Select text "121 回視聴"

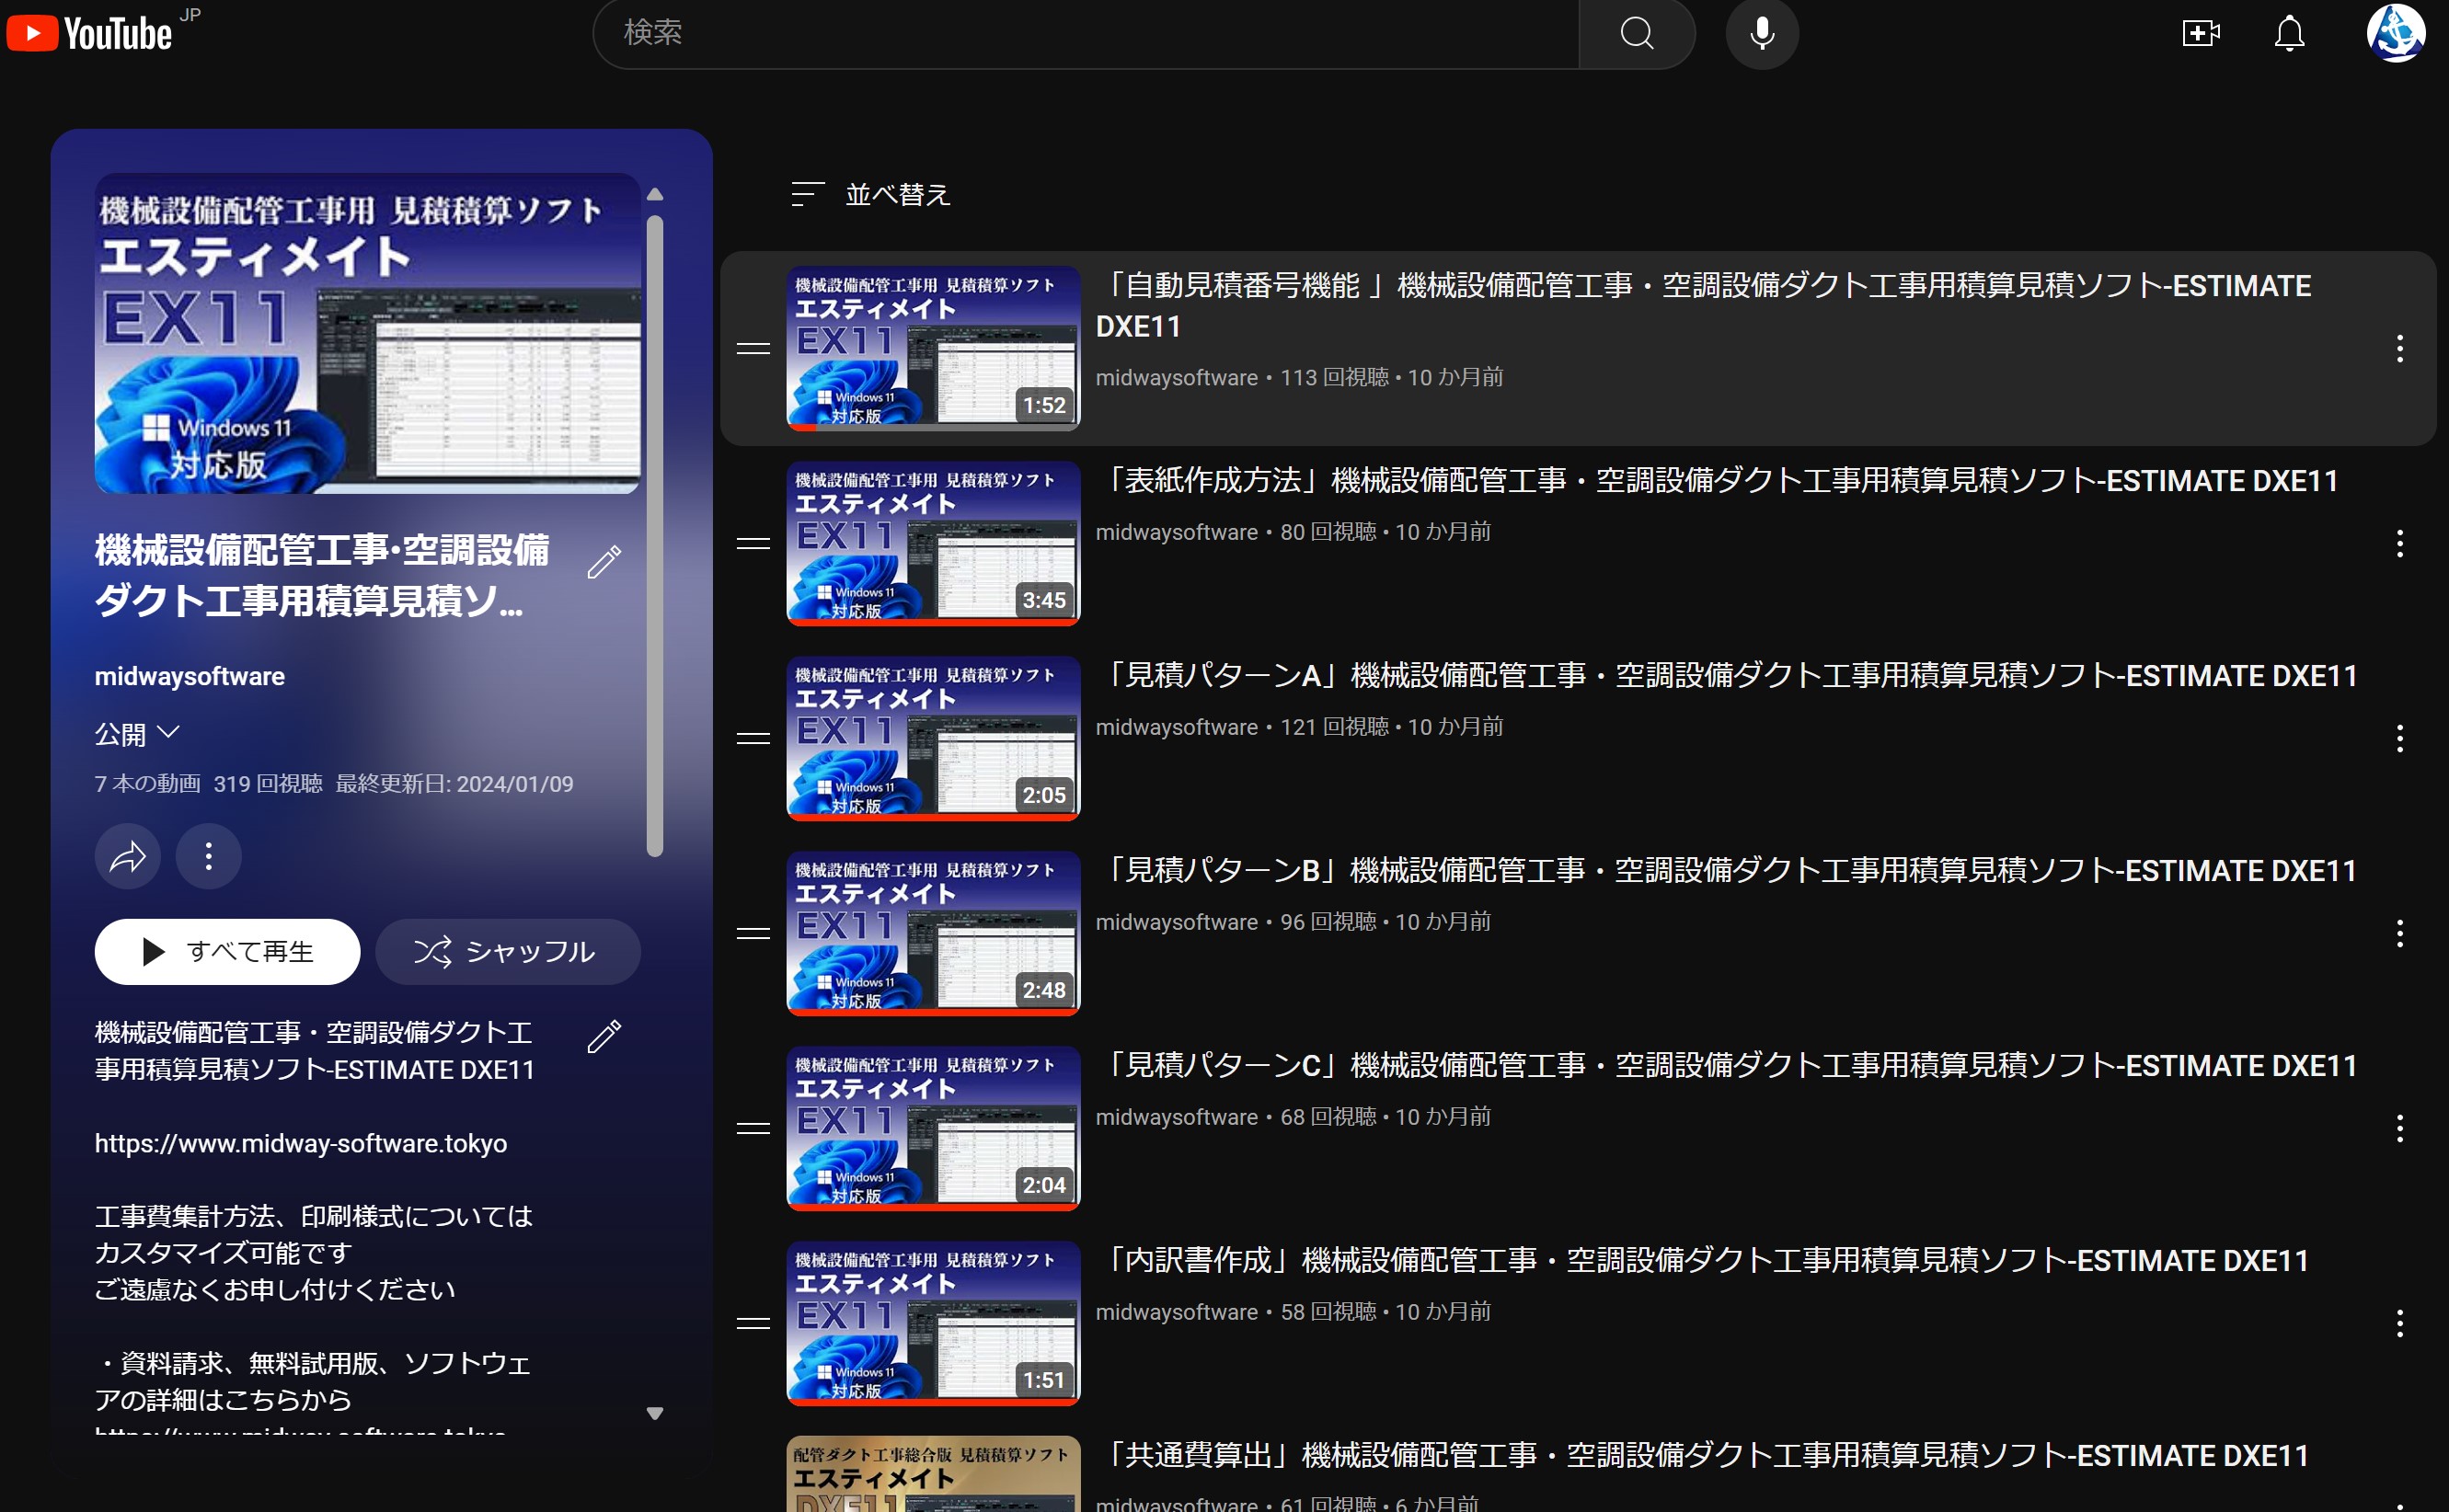(1335, 727)
